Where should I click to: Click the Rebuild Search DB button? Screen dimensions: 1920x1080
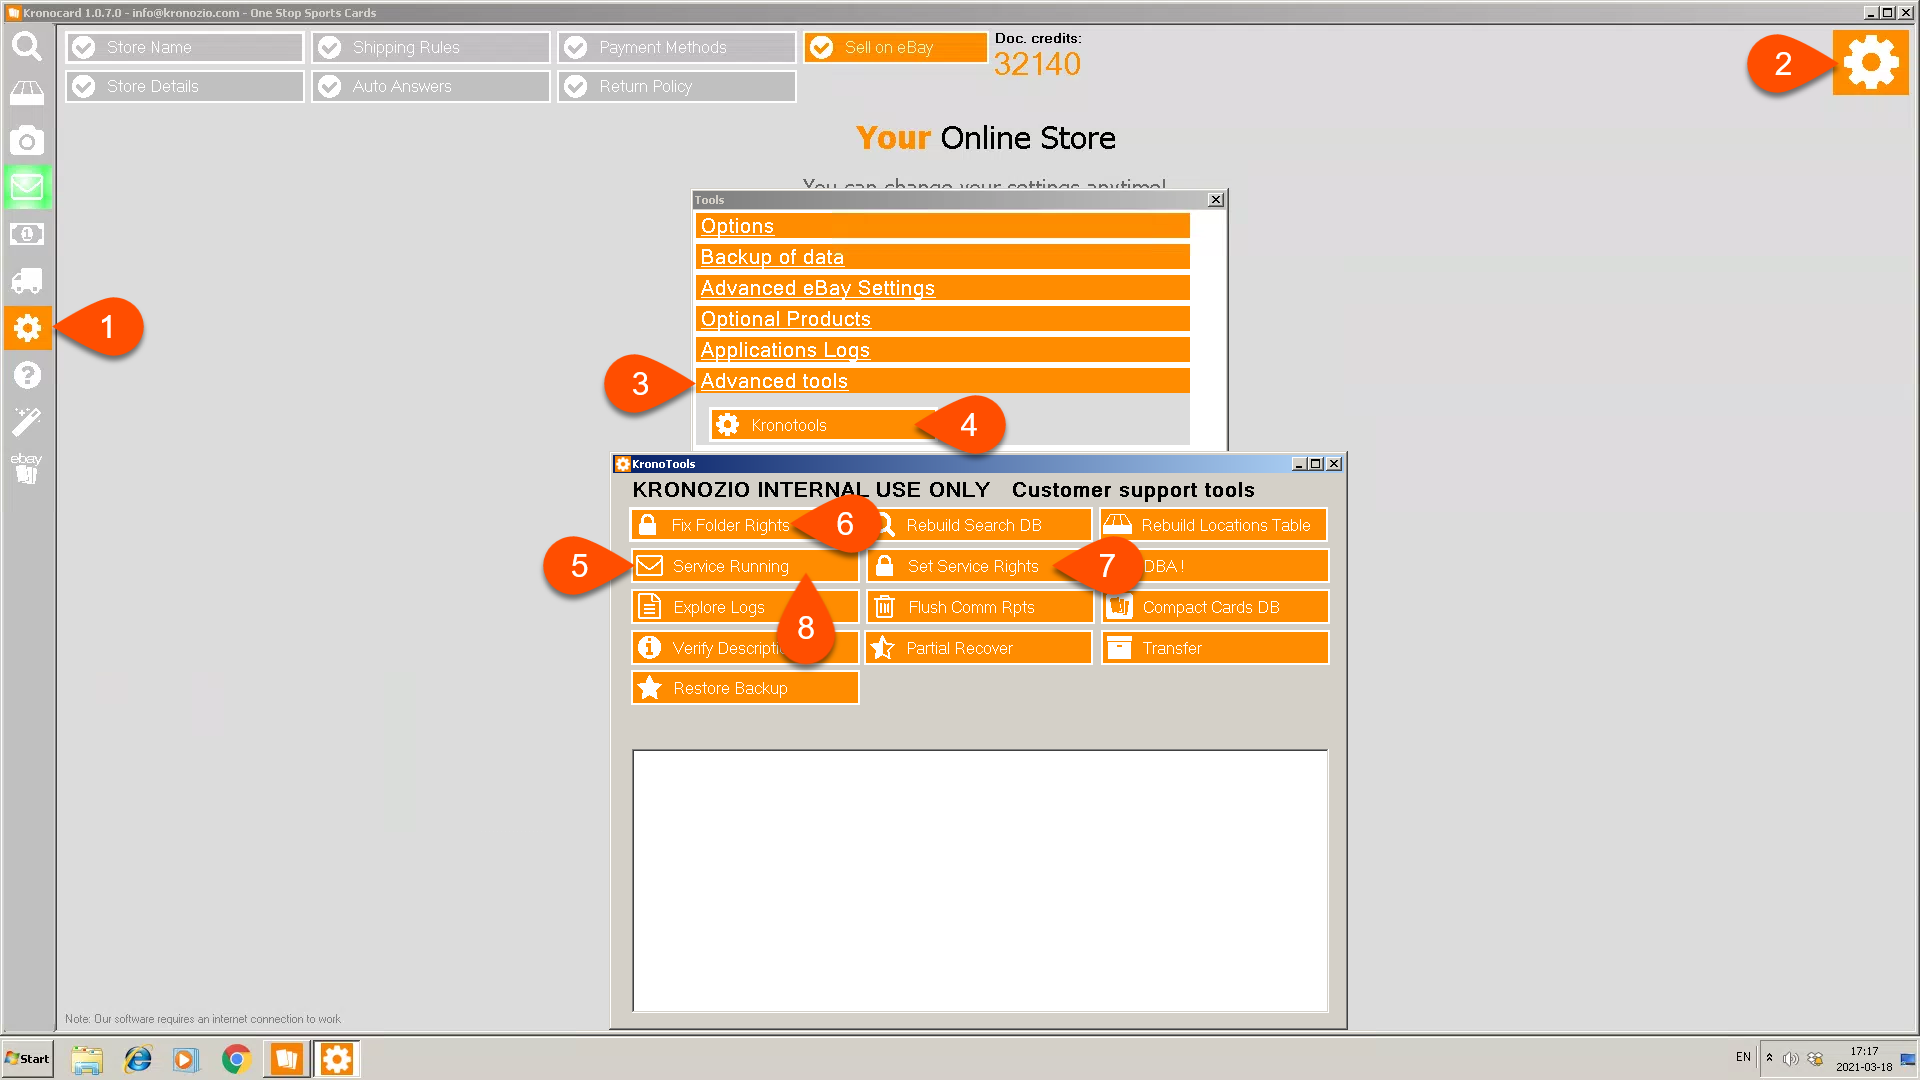pyautogui.click(x=979, y=525)
